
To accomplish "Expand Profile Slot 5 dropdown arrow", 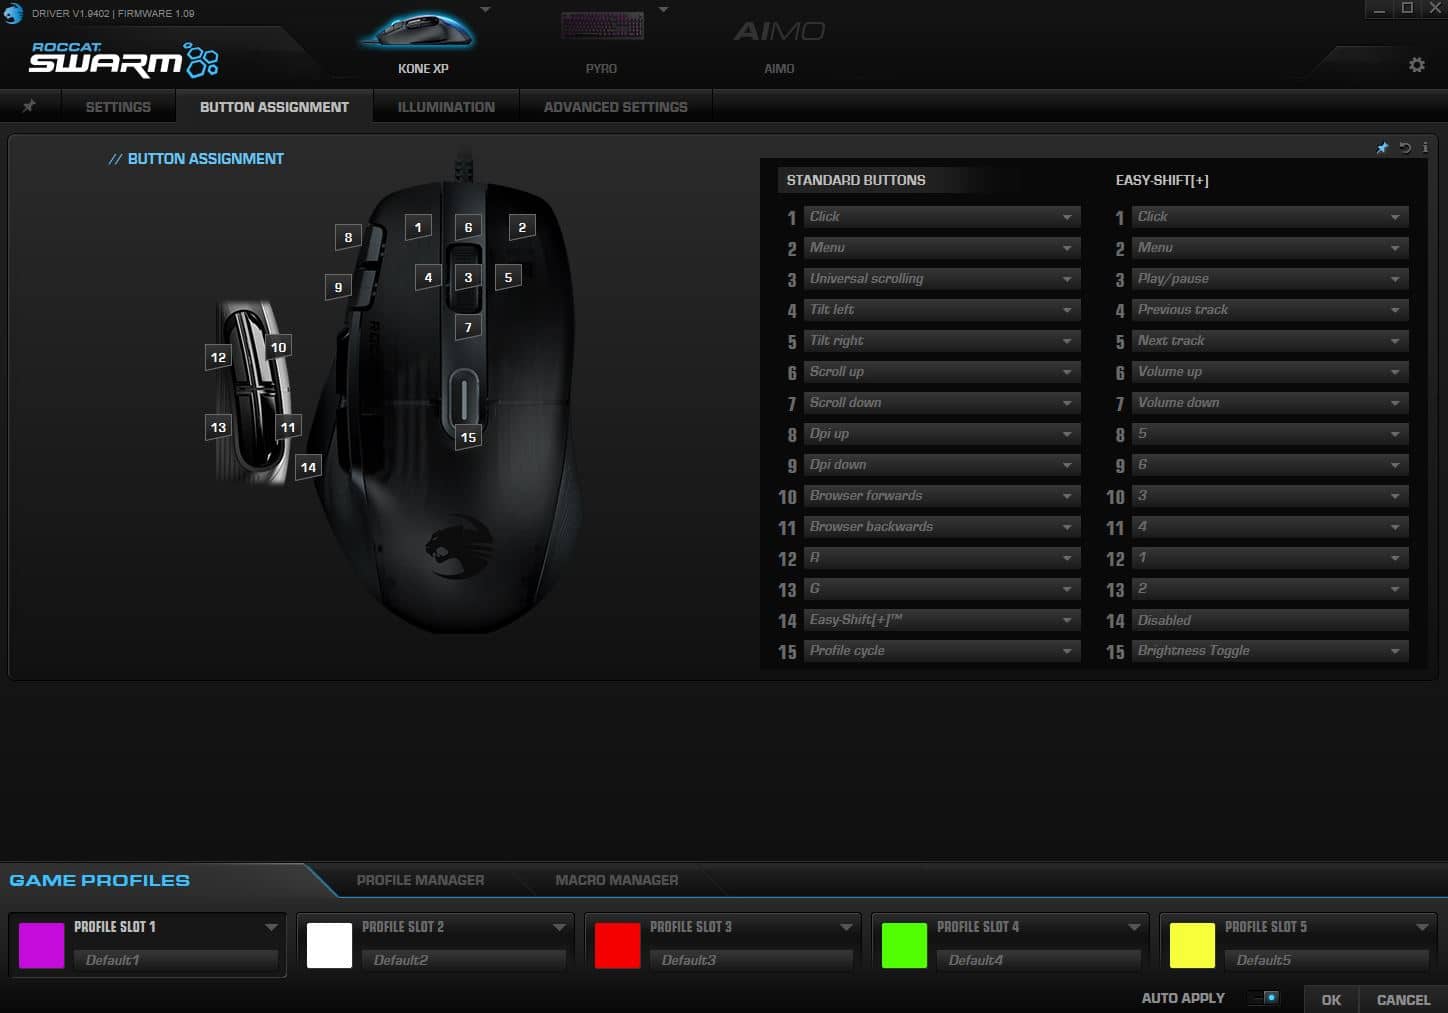I will coord(1422,927).
